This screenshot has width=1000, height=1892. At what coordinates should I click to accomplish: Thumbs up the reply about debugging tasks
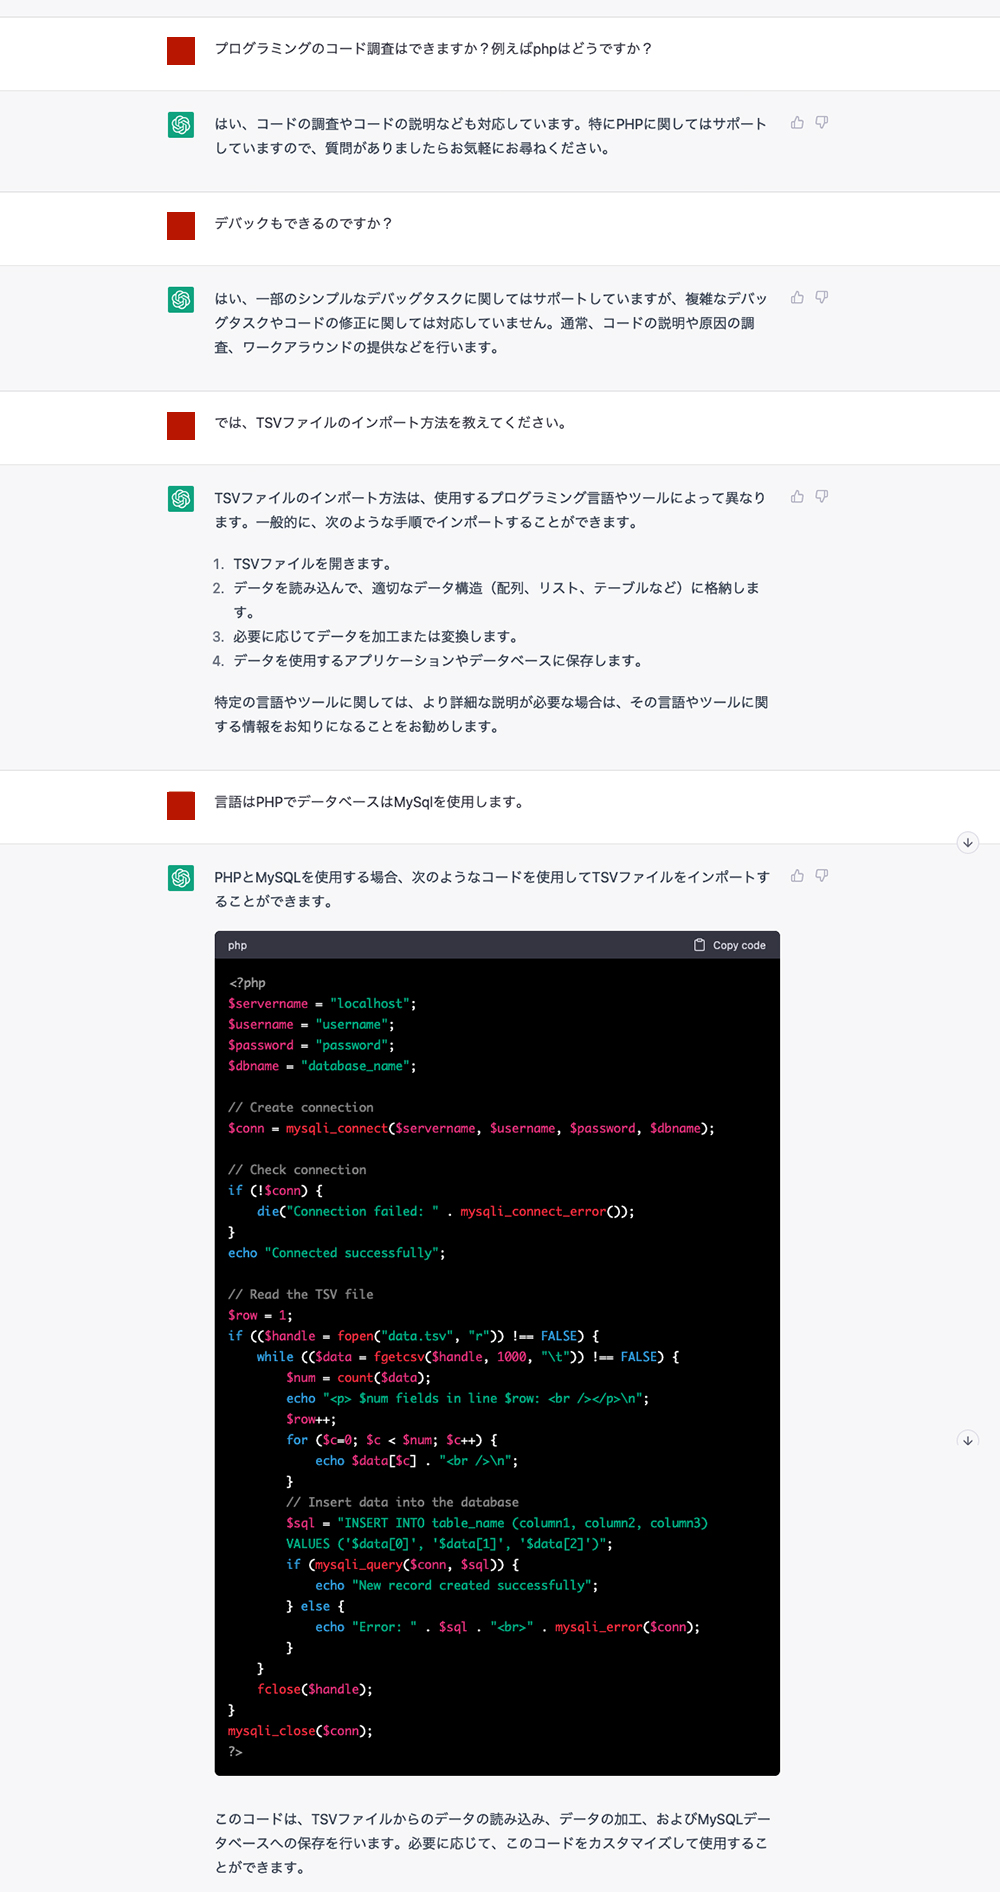tap(797, 298)
